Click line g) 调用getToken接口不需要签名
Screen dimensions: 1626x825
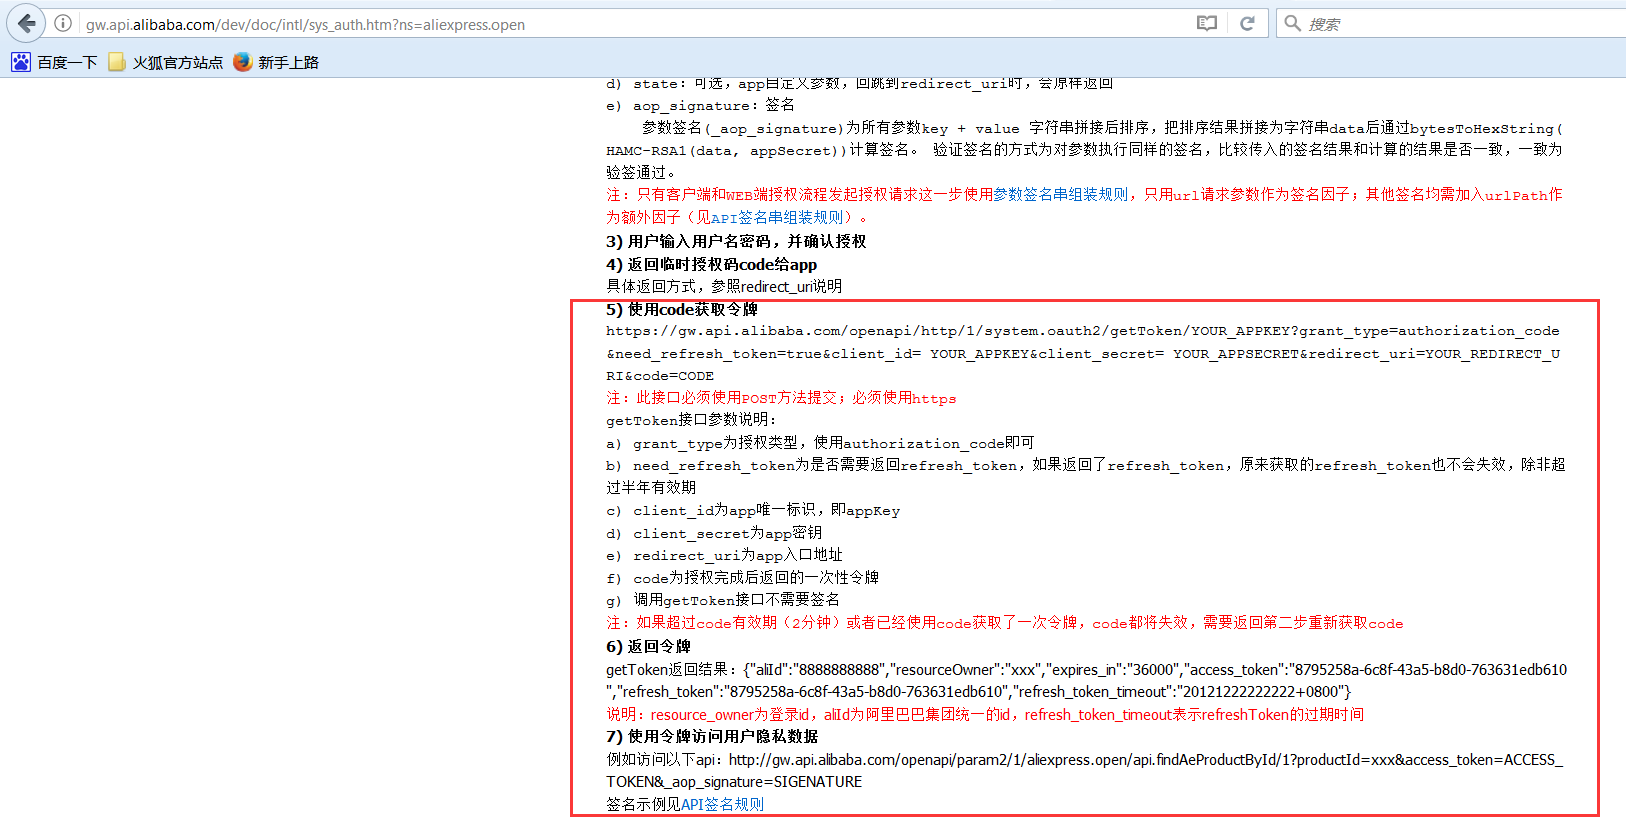pyautogui.click(x=723, y=600)
